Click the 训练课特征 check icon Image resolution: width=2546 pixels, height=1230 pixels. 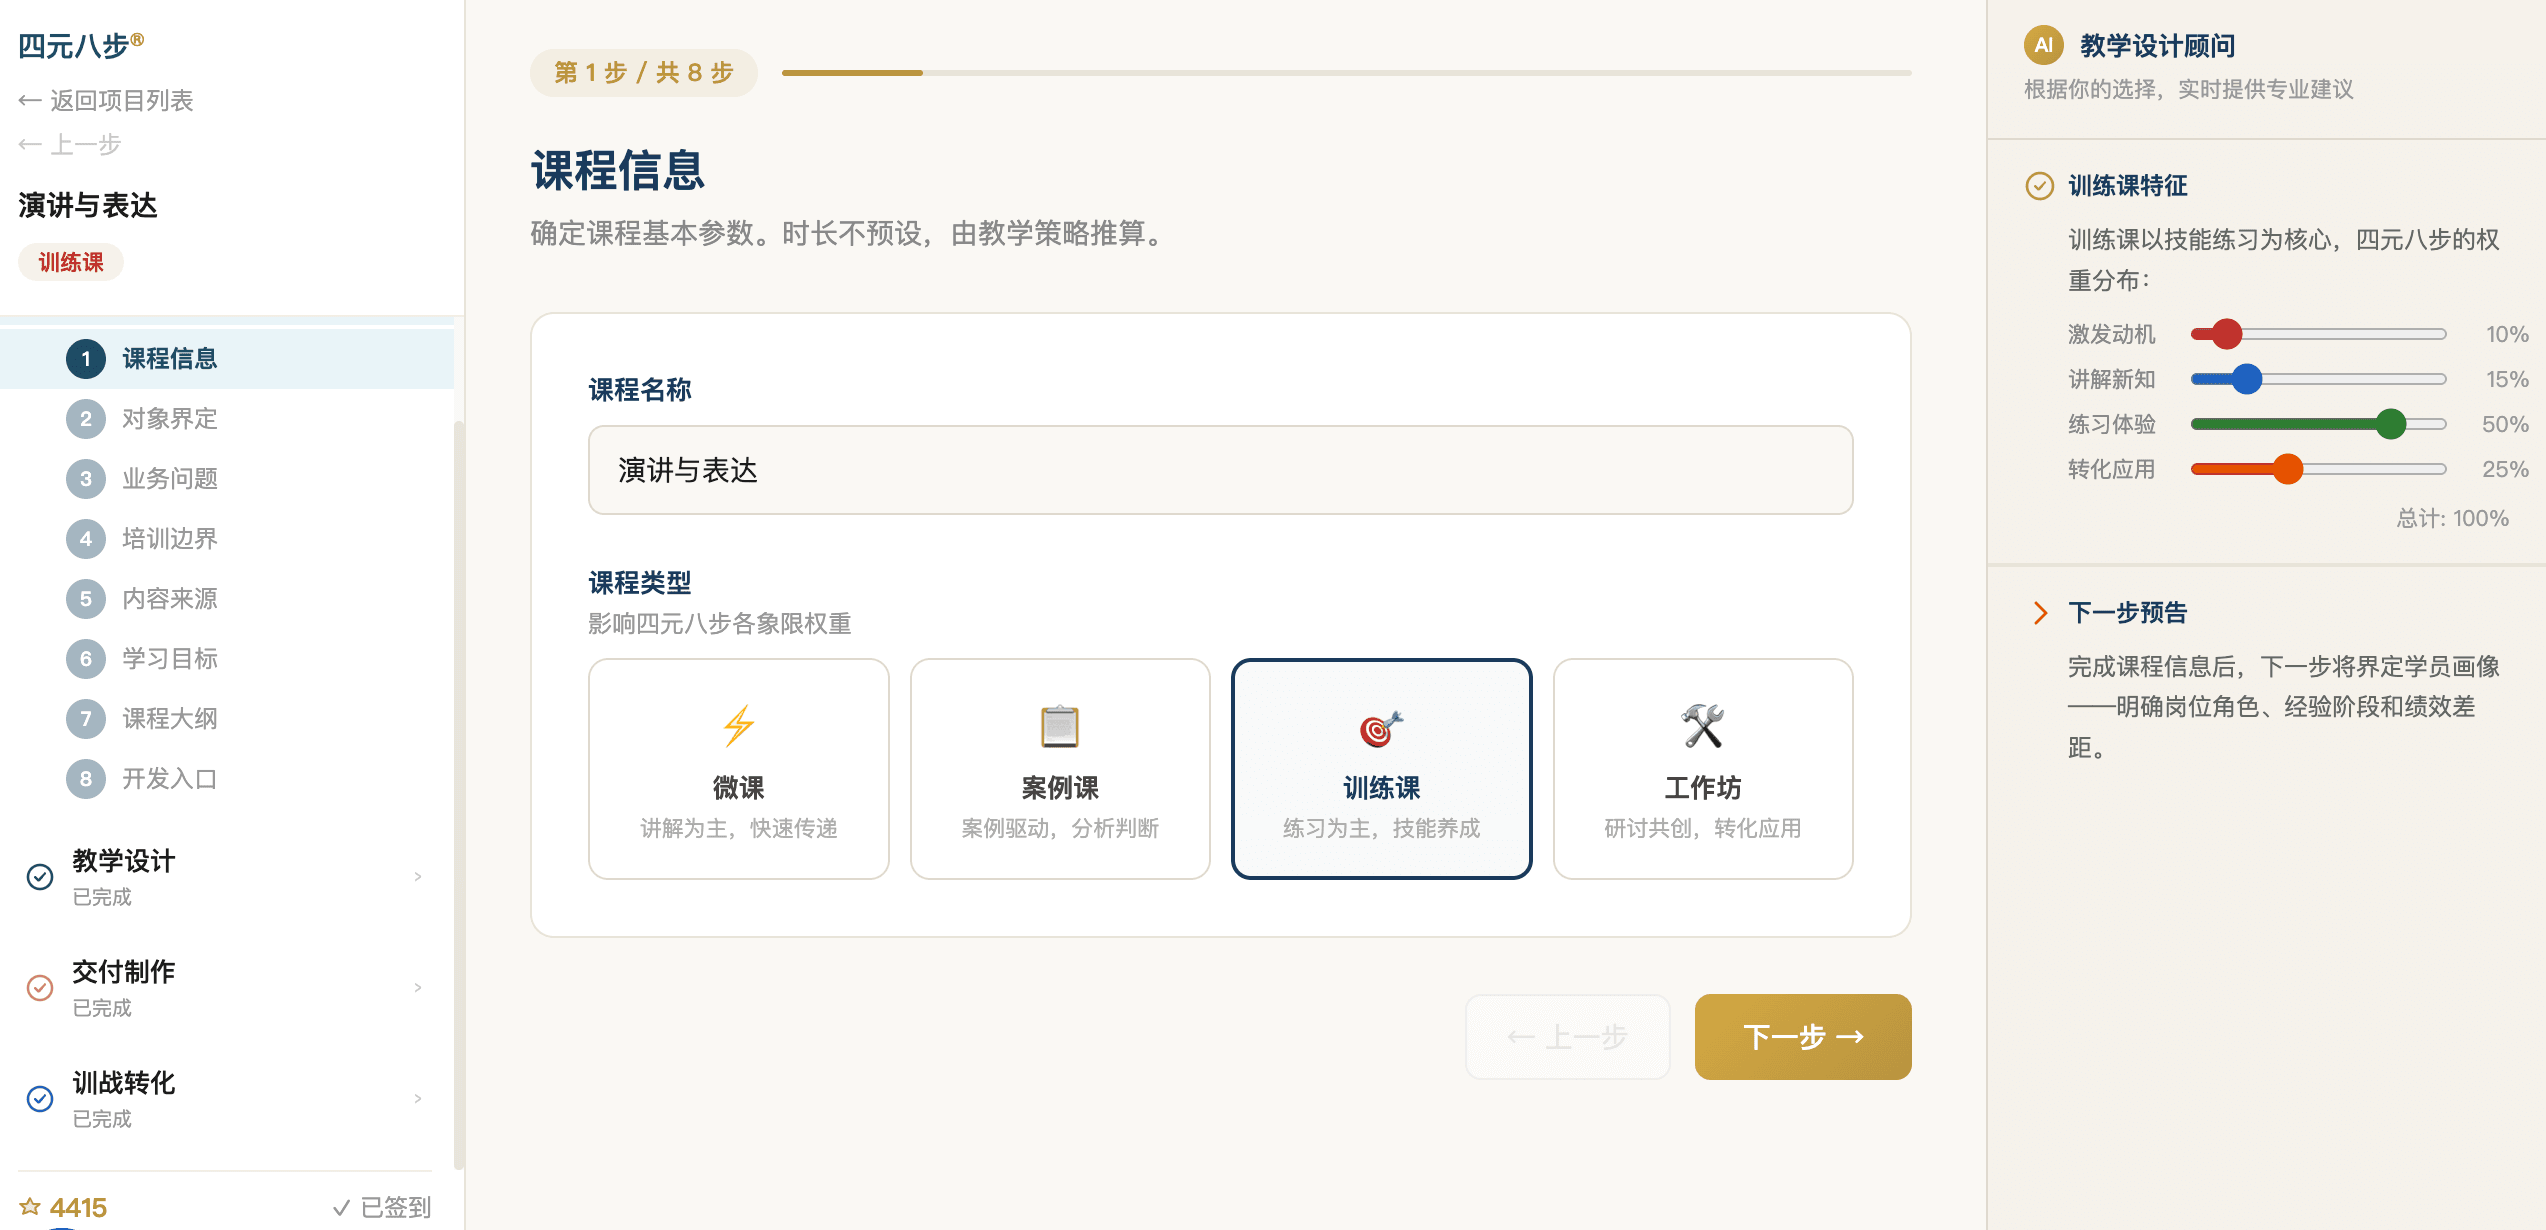coord(2040,186)
